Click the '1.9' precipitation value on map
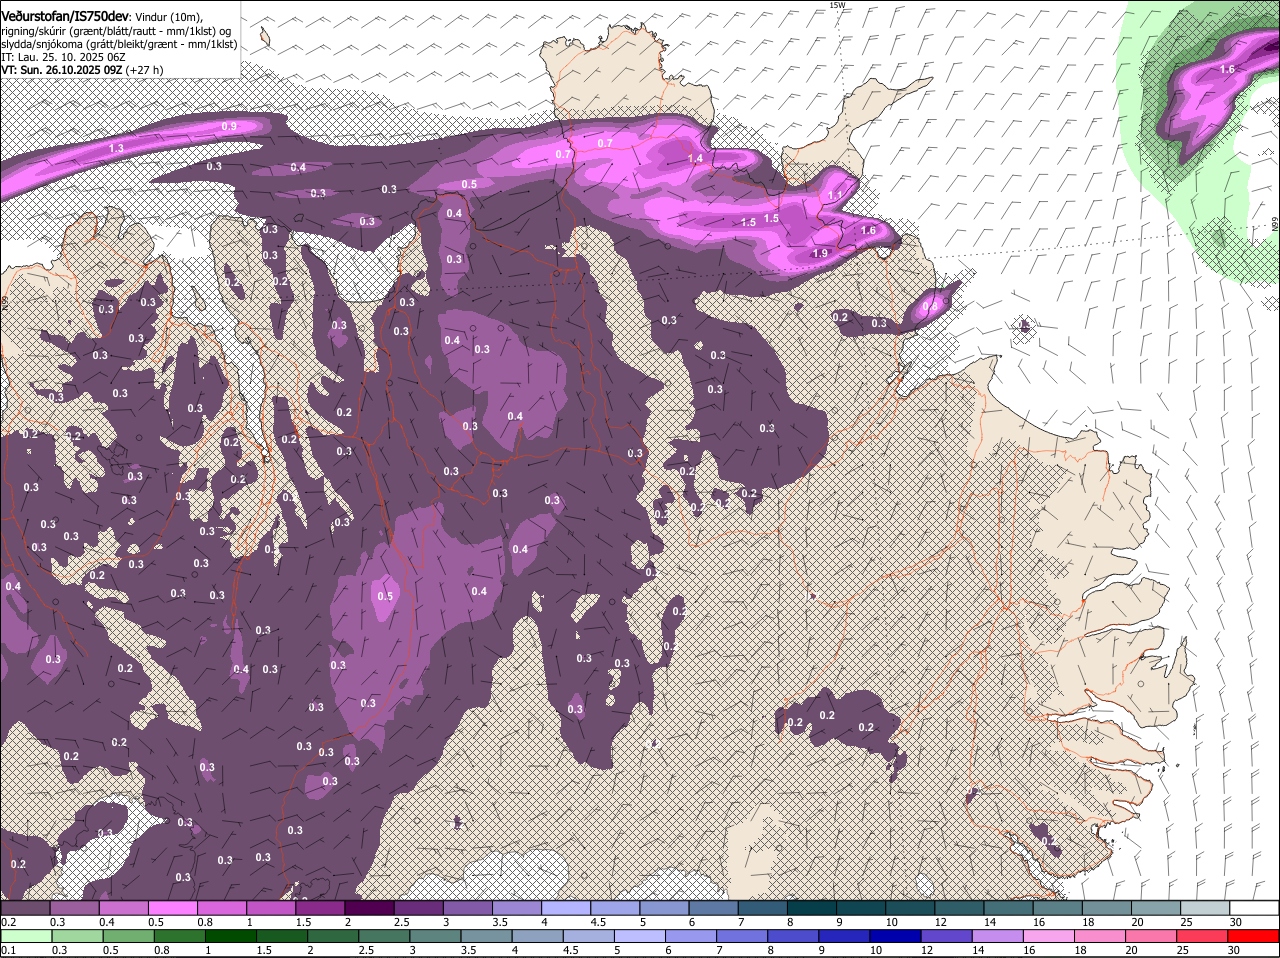The image size is (1280, 958). point(820,254)
